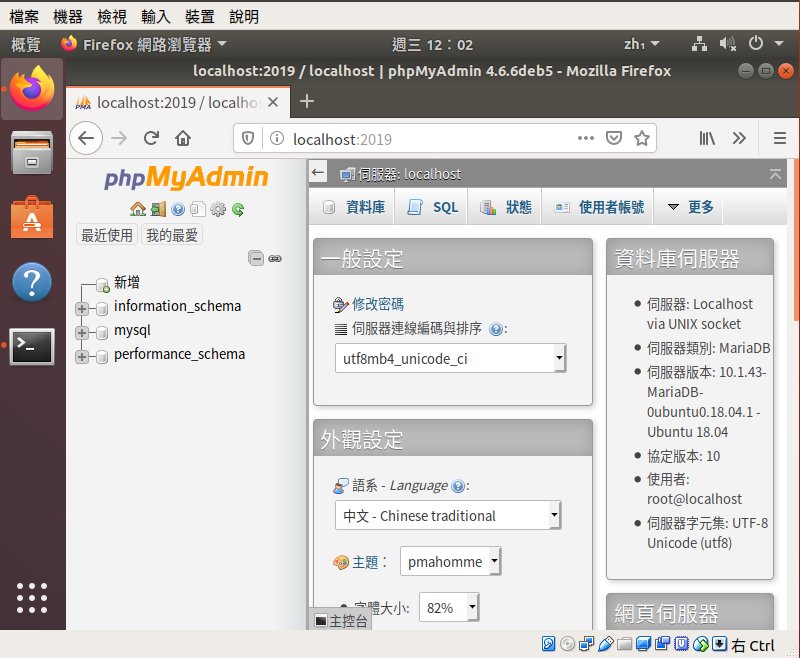Bookmark this page with the star icon
Image resolution: width=800 pixels, height=658 pixels.
tap(642, 138)
